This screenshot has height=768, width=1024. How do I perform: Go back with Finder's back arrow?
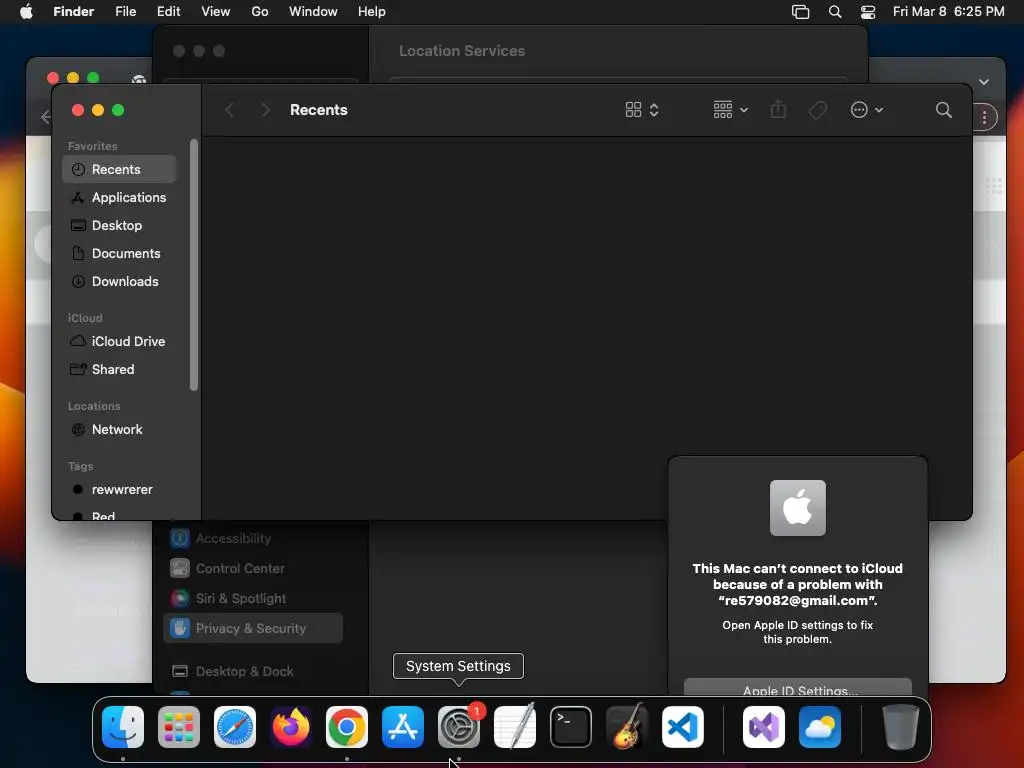(x=229, y=110)
